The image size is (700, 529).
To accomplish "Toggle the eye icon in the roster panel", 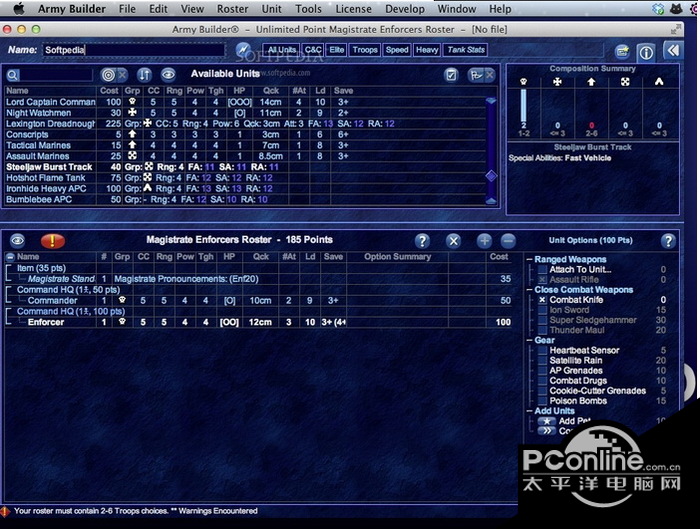I will click(x=18, y=241).
